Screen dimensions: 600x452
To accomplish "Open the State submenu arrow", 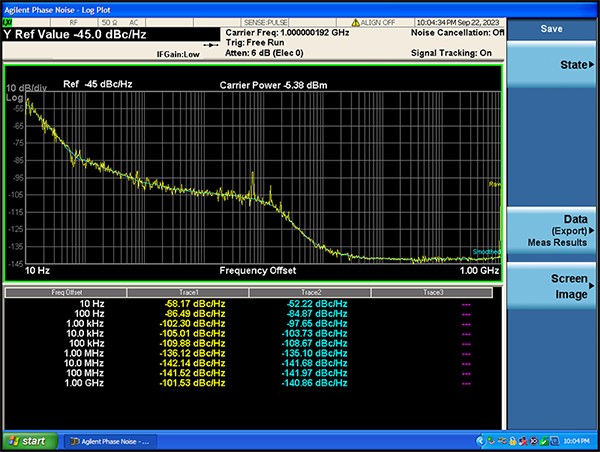I will click(592, 65).
